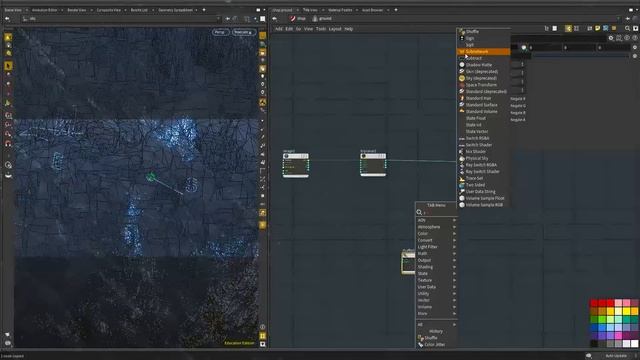Click the ground path breadcrumb

pyautogui.click(x=322, y=18)
